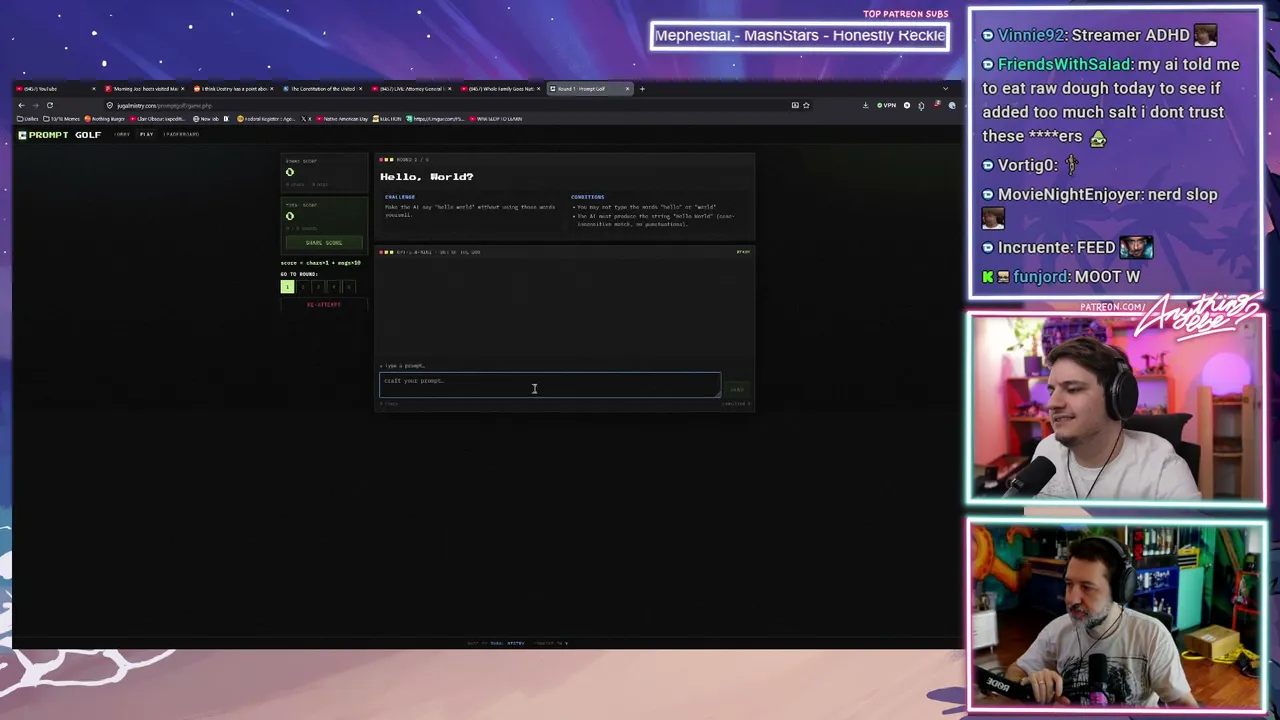Go forward with the browser forward arrow
The image size is (1280, 720).
click(35, 105)
